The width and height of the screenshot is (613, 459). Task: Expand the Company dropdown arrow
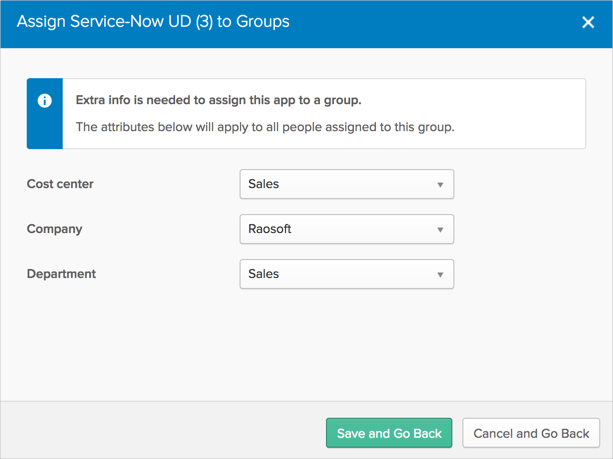point(440,230)
